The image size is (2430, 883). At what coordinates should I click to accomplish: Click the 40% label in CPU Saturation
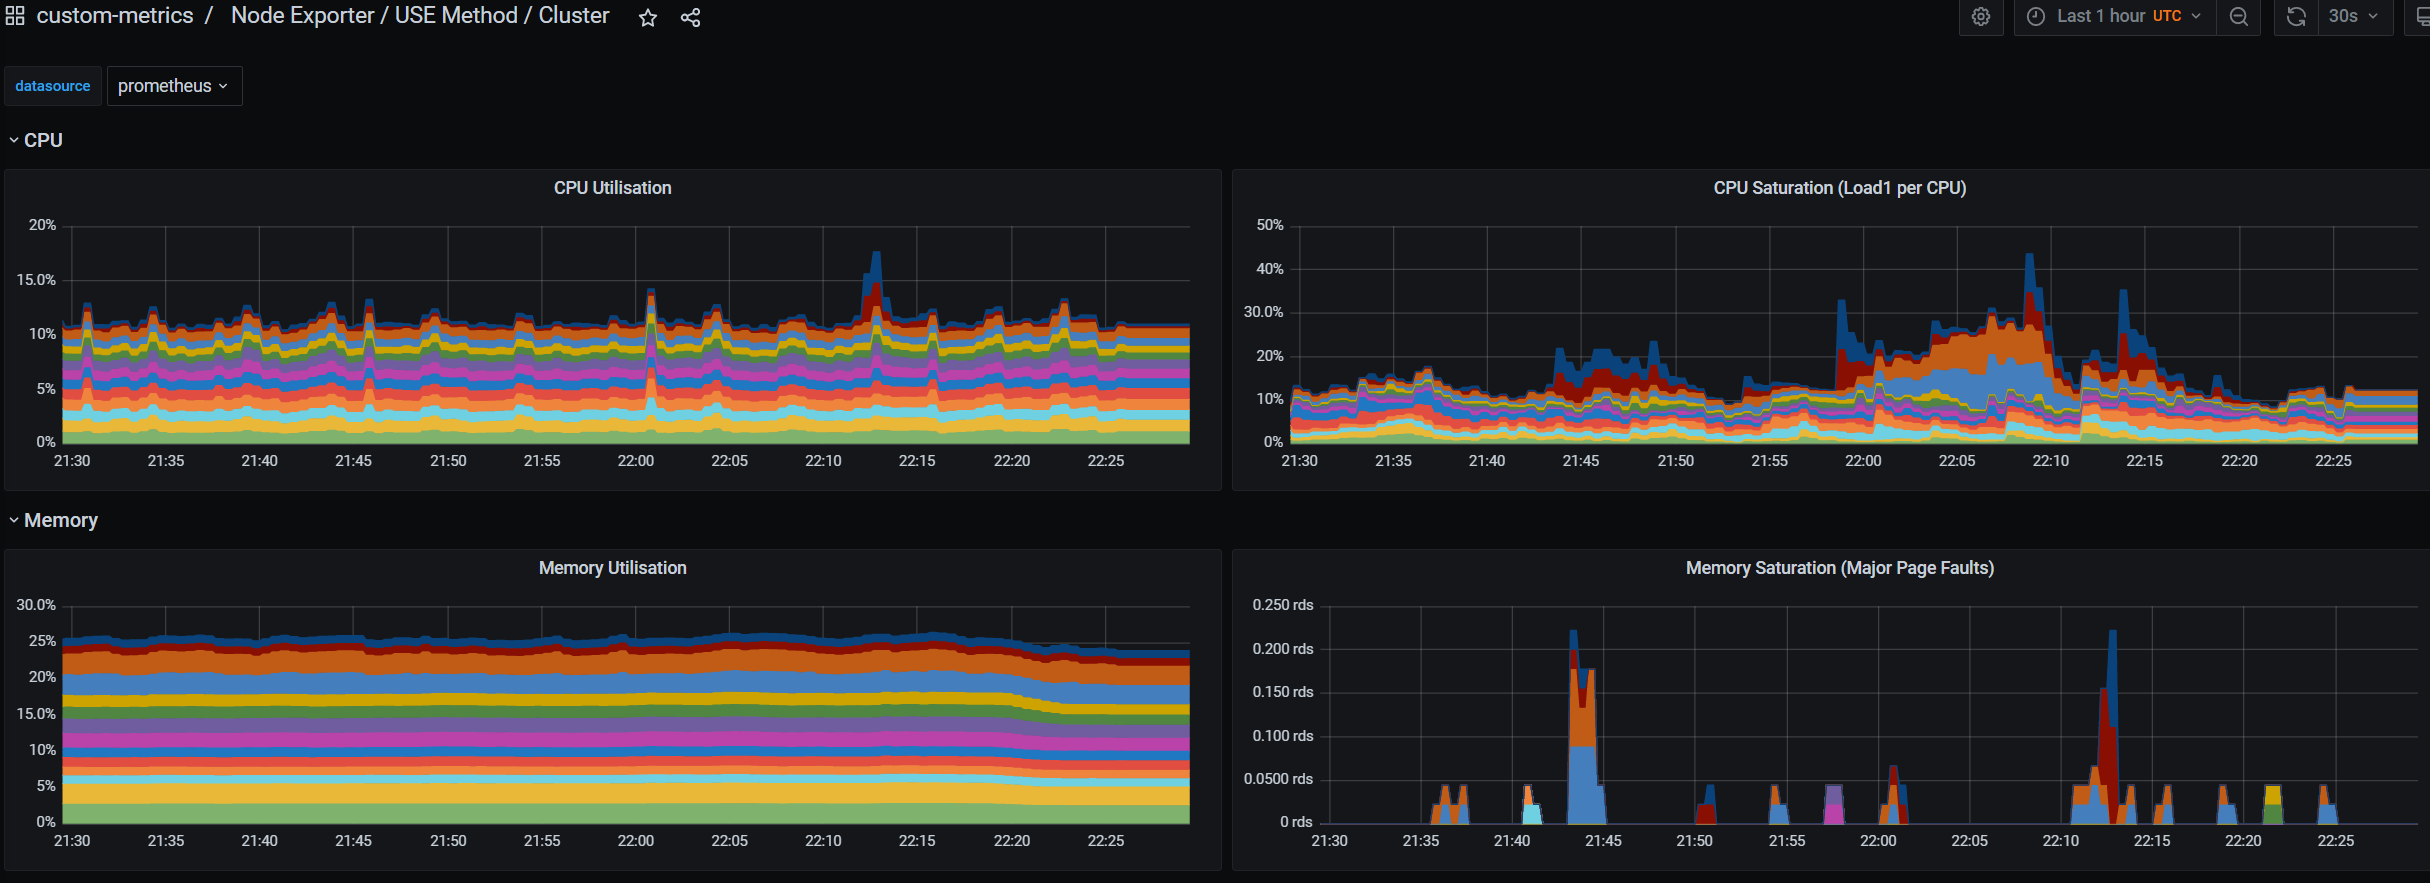point(1269,269)
